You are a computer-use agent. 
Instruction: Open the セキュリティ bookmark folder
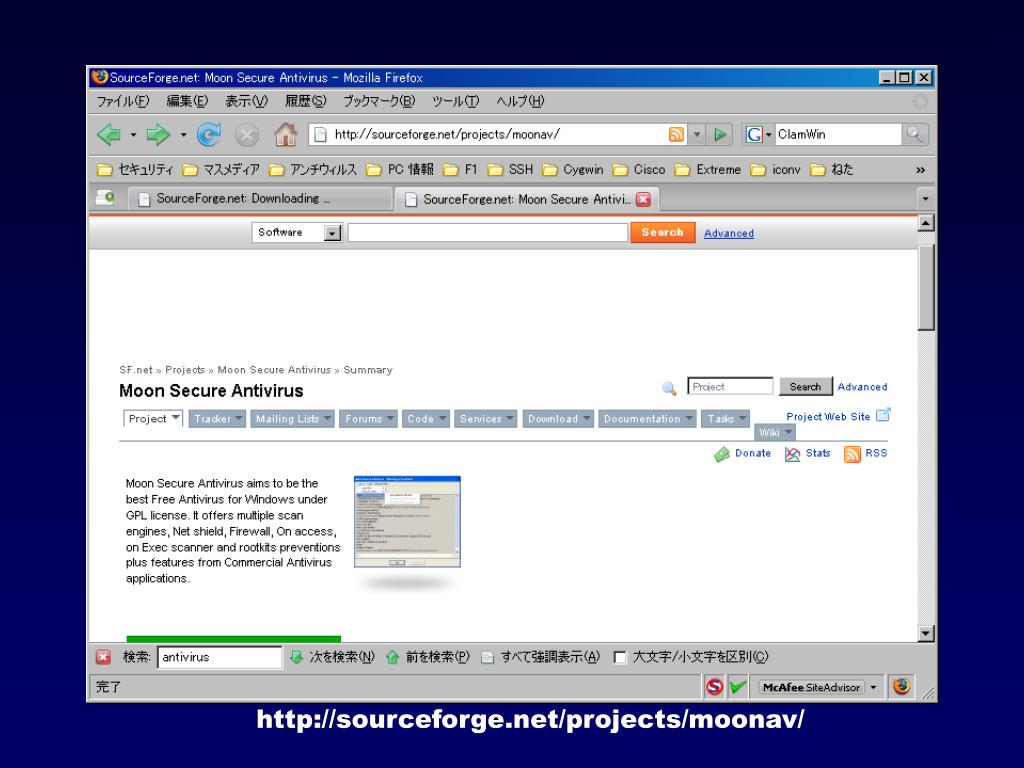[x=135, y=170]
